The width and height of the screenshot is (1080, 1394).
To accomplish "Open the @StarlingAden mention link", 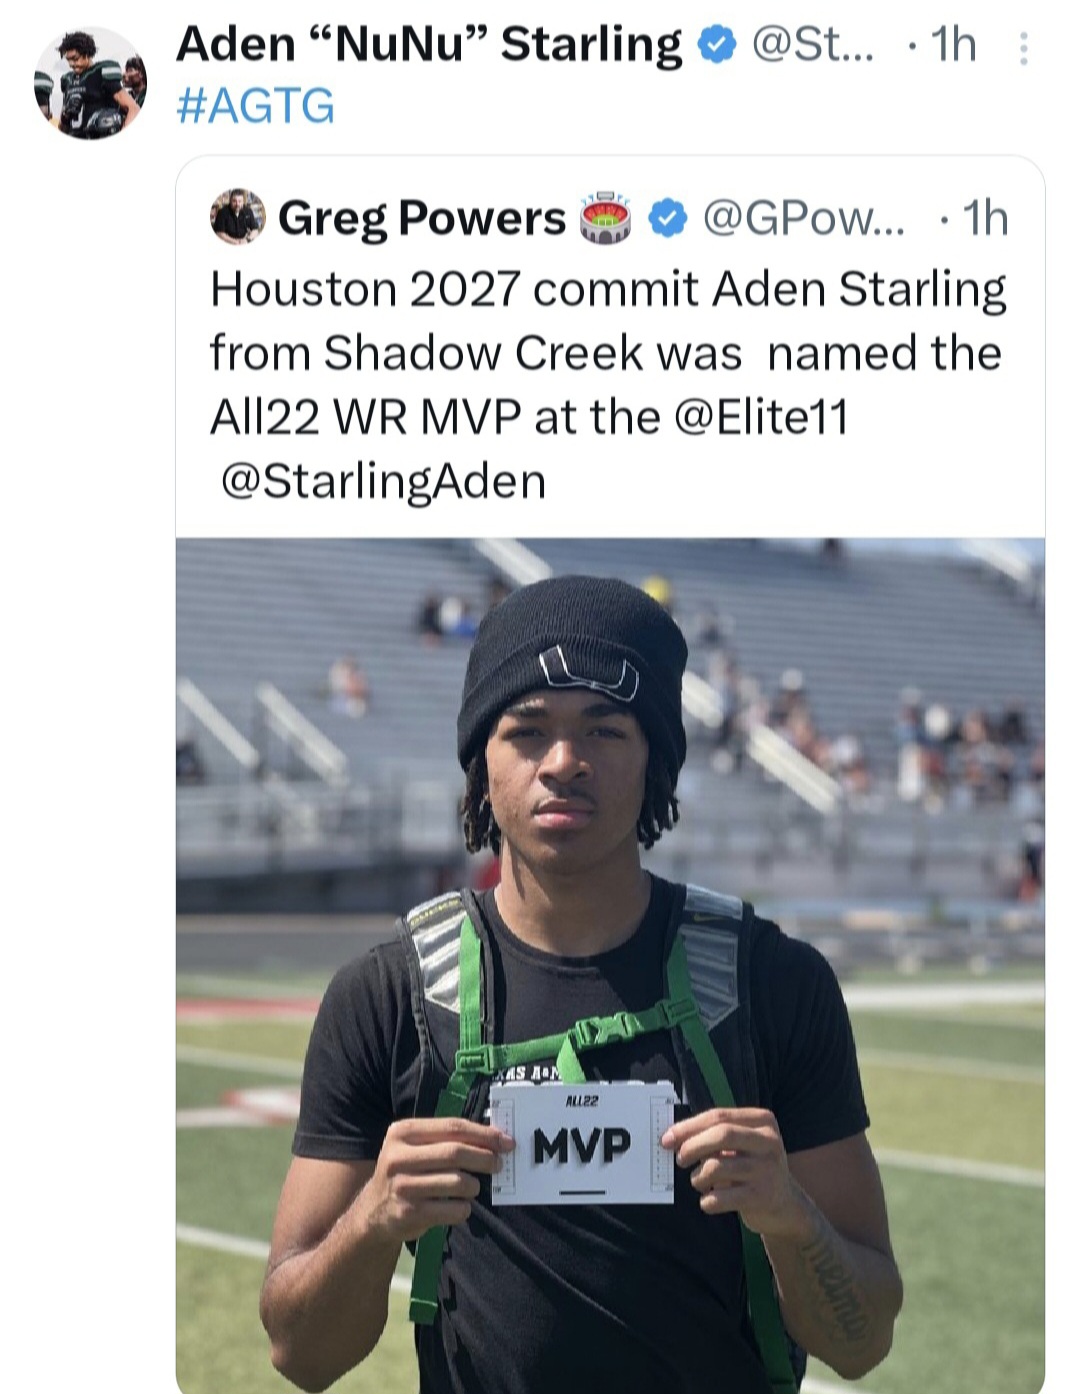I will 383,481.
